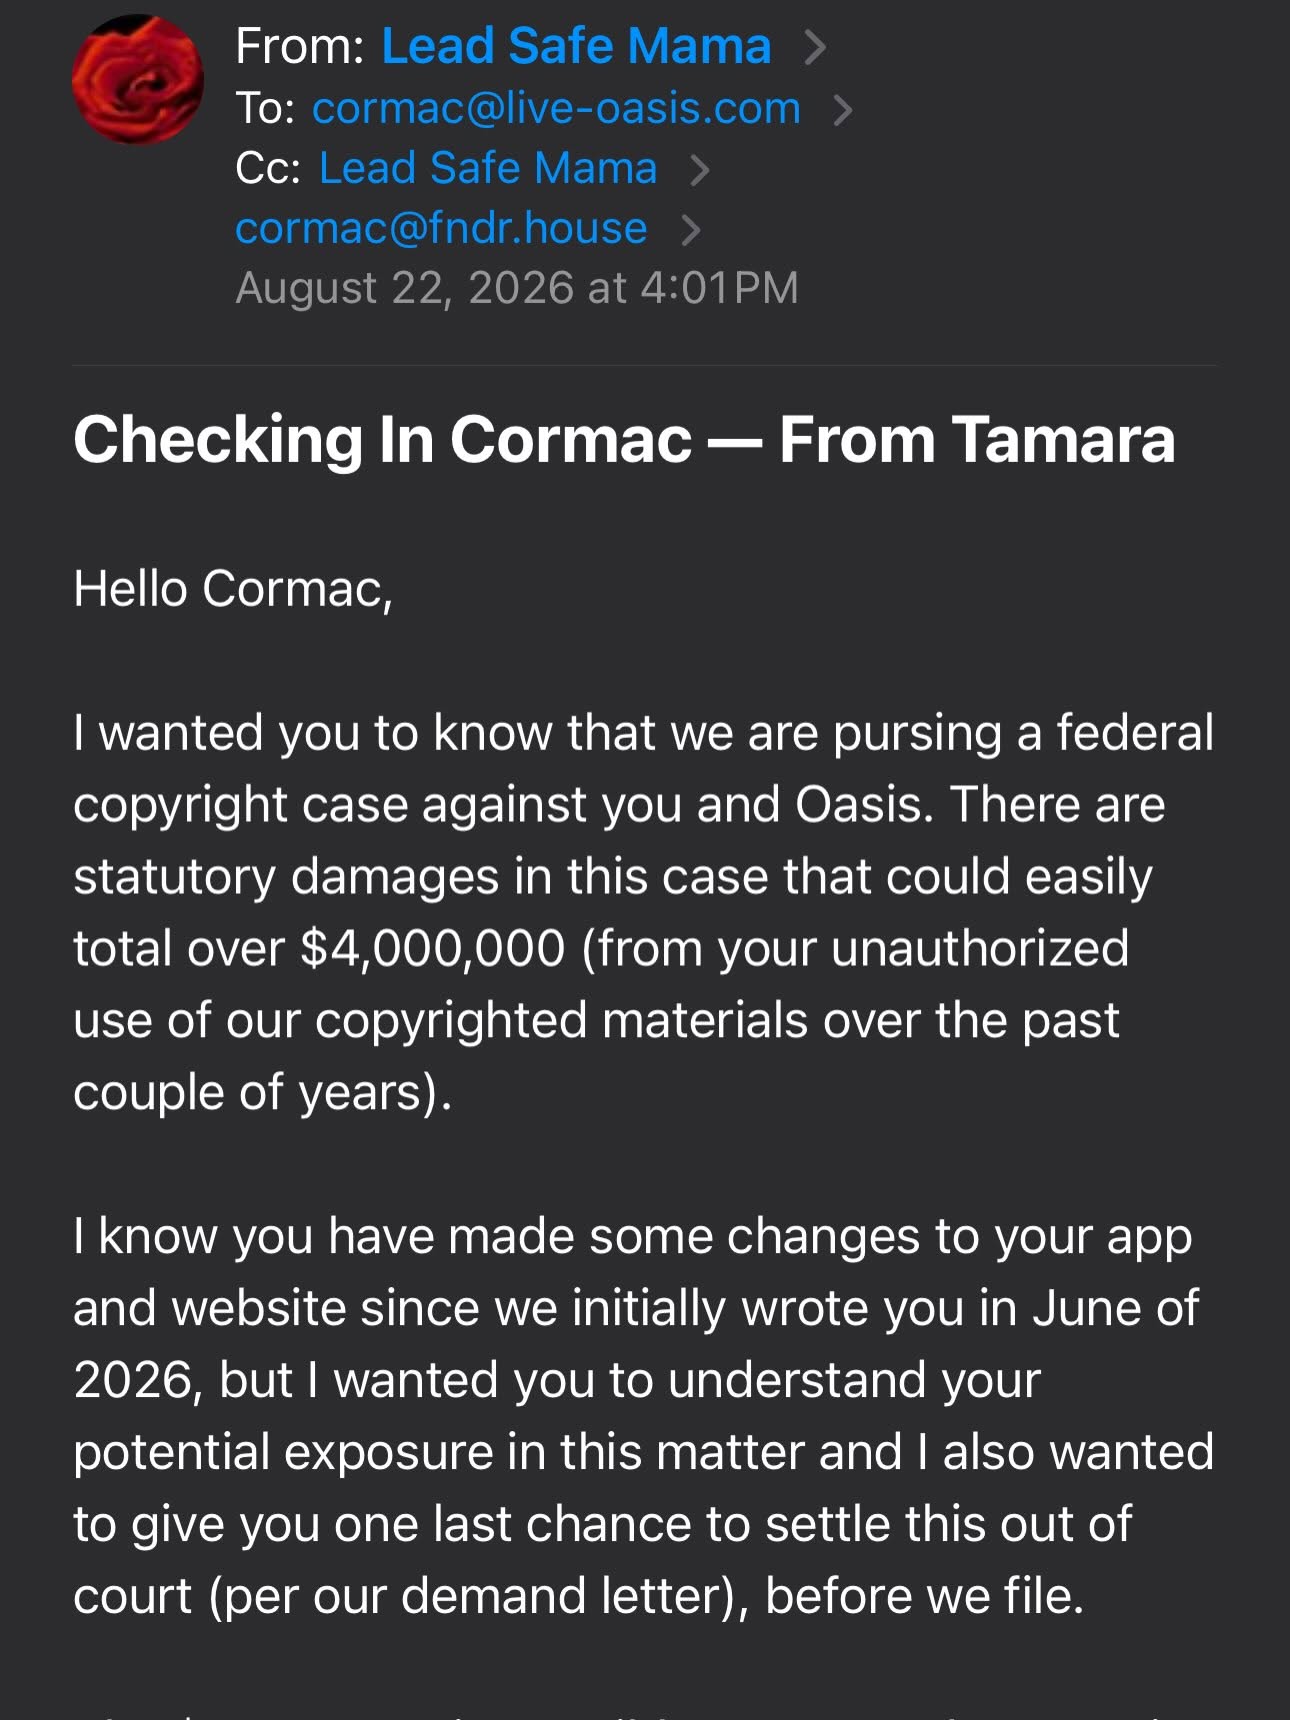Tap the August 22, 2026 timestamp
Screen dimensions: 1290x1720
(517, 288)
